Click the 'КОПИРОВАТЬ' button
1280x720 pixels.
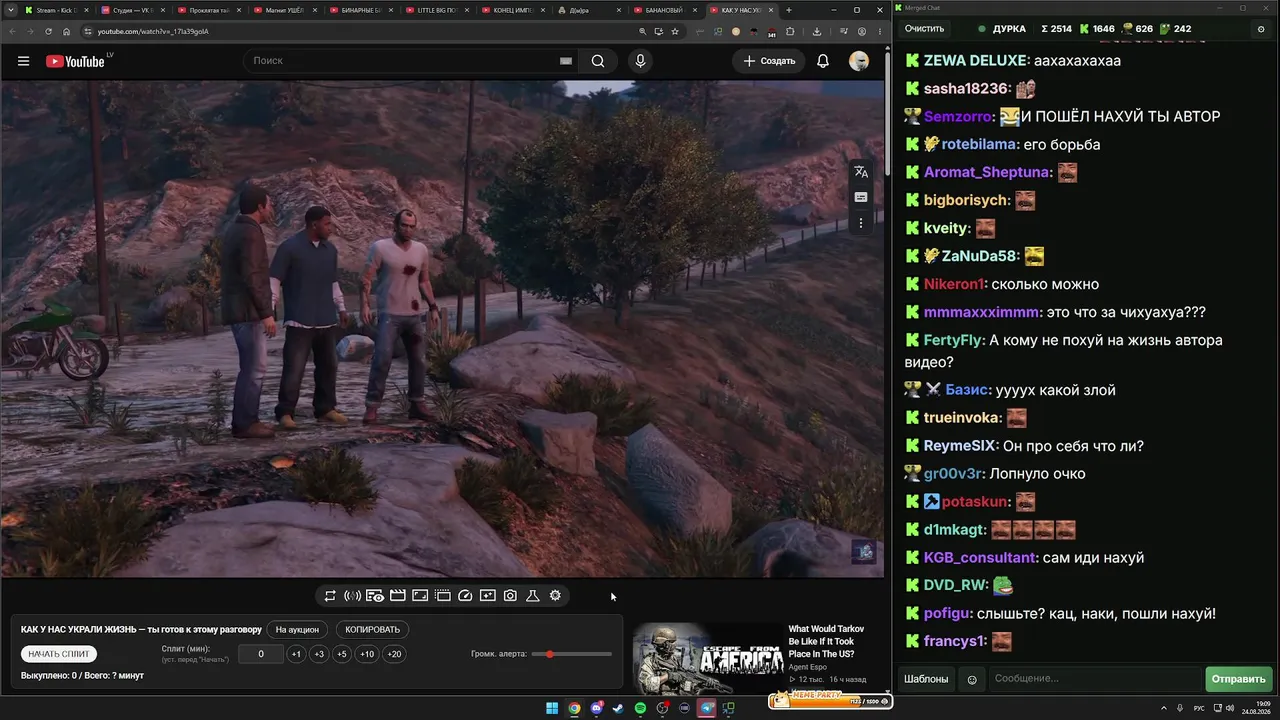click(372, 630)
